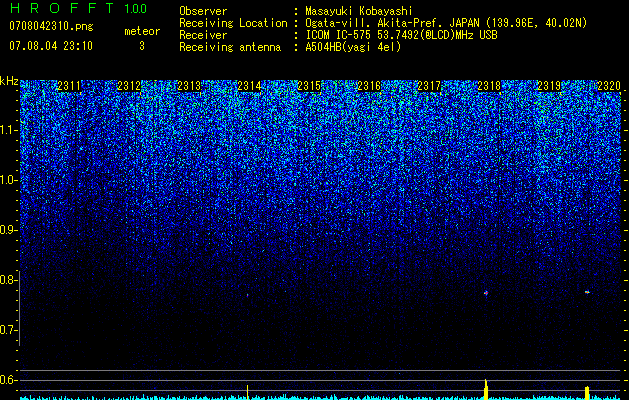Click the 2312 time marker
This screenshot has width=629, height=400.
tap(129, 86)
